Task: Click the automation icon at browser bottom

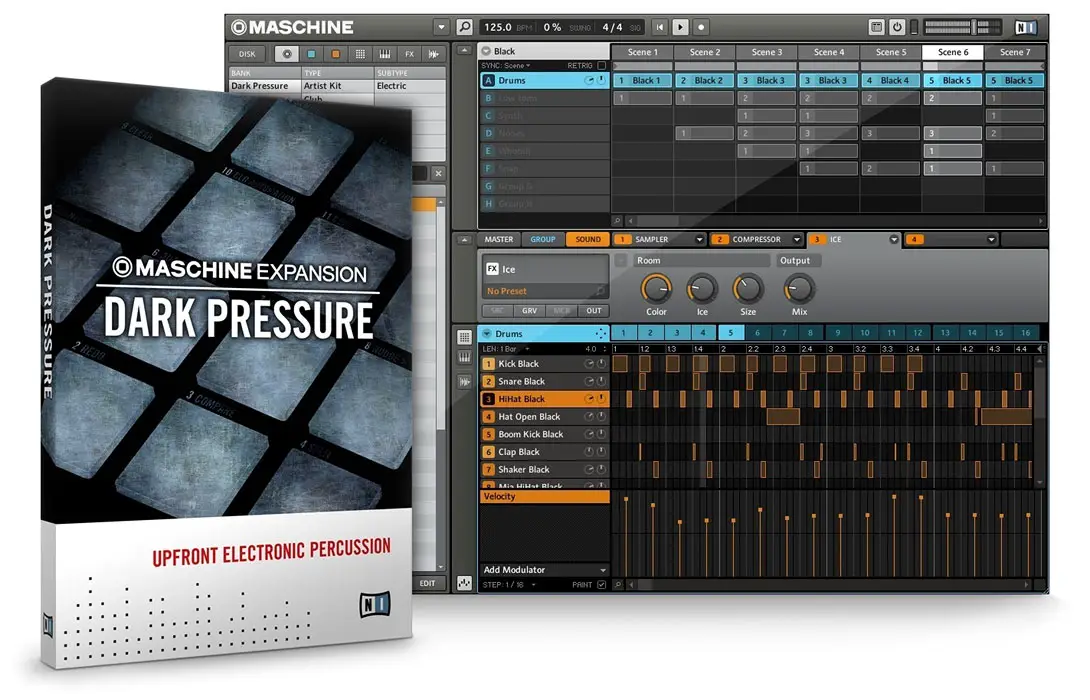Action: [464, 583]
